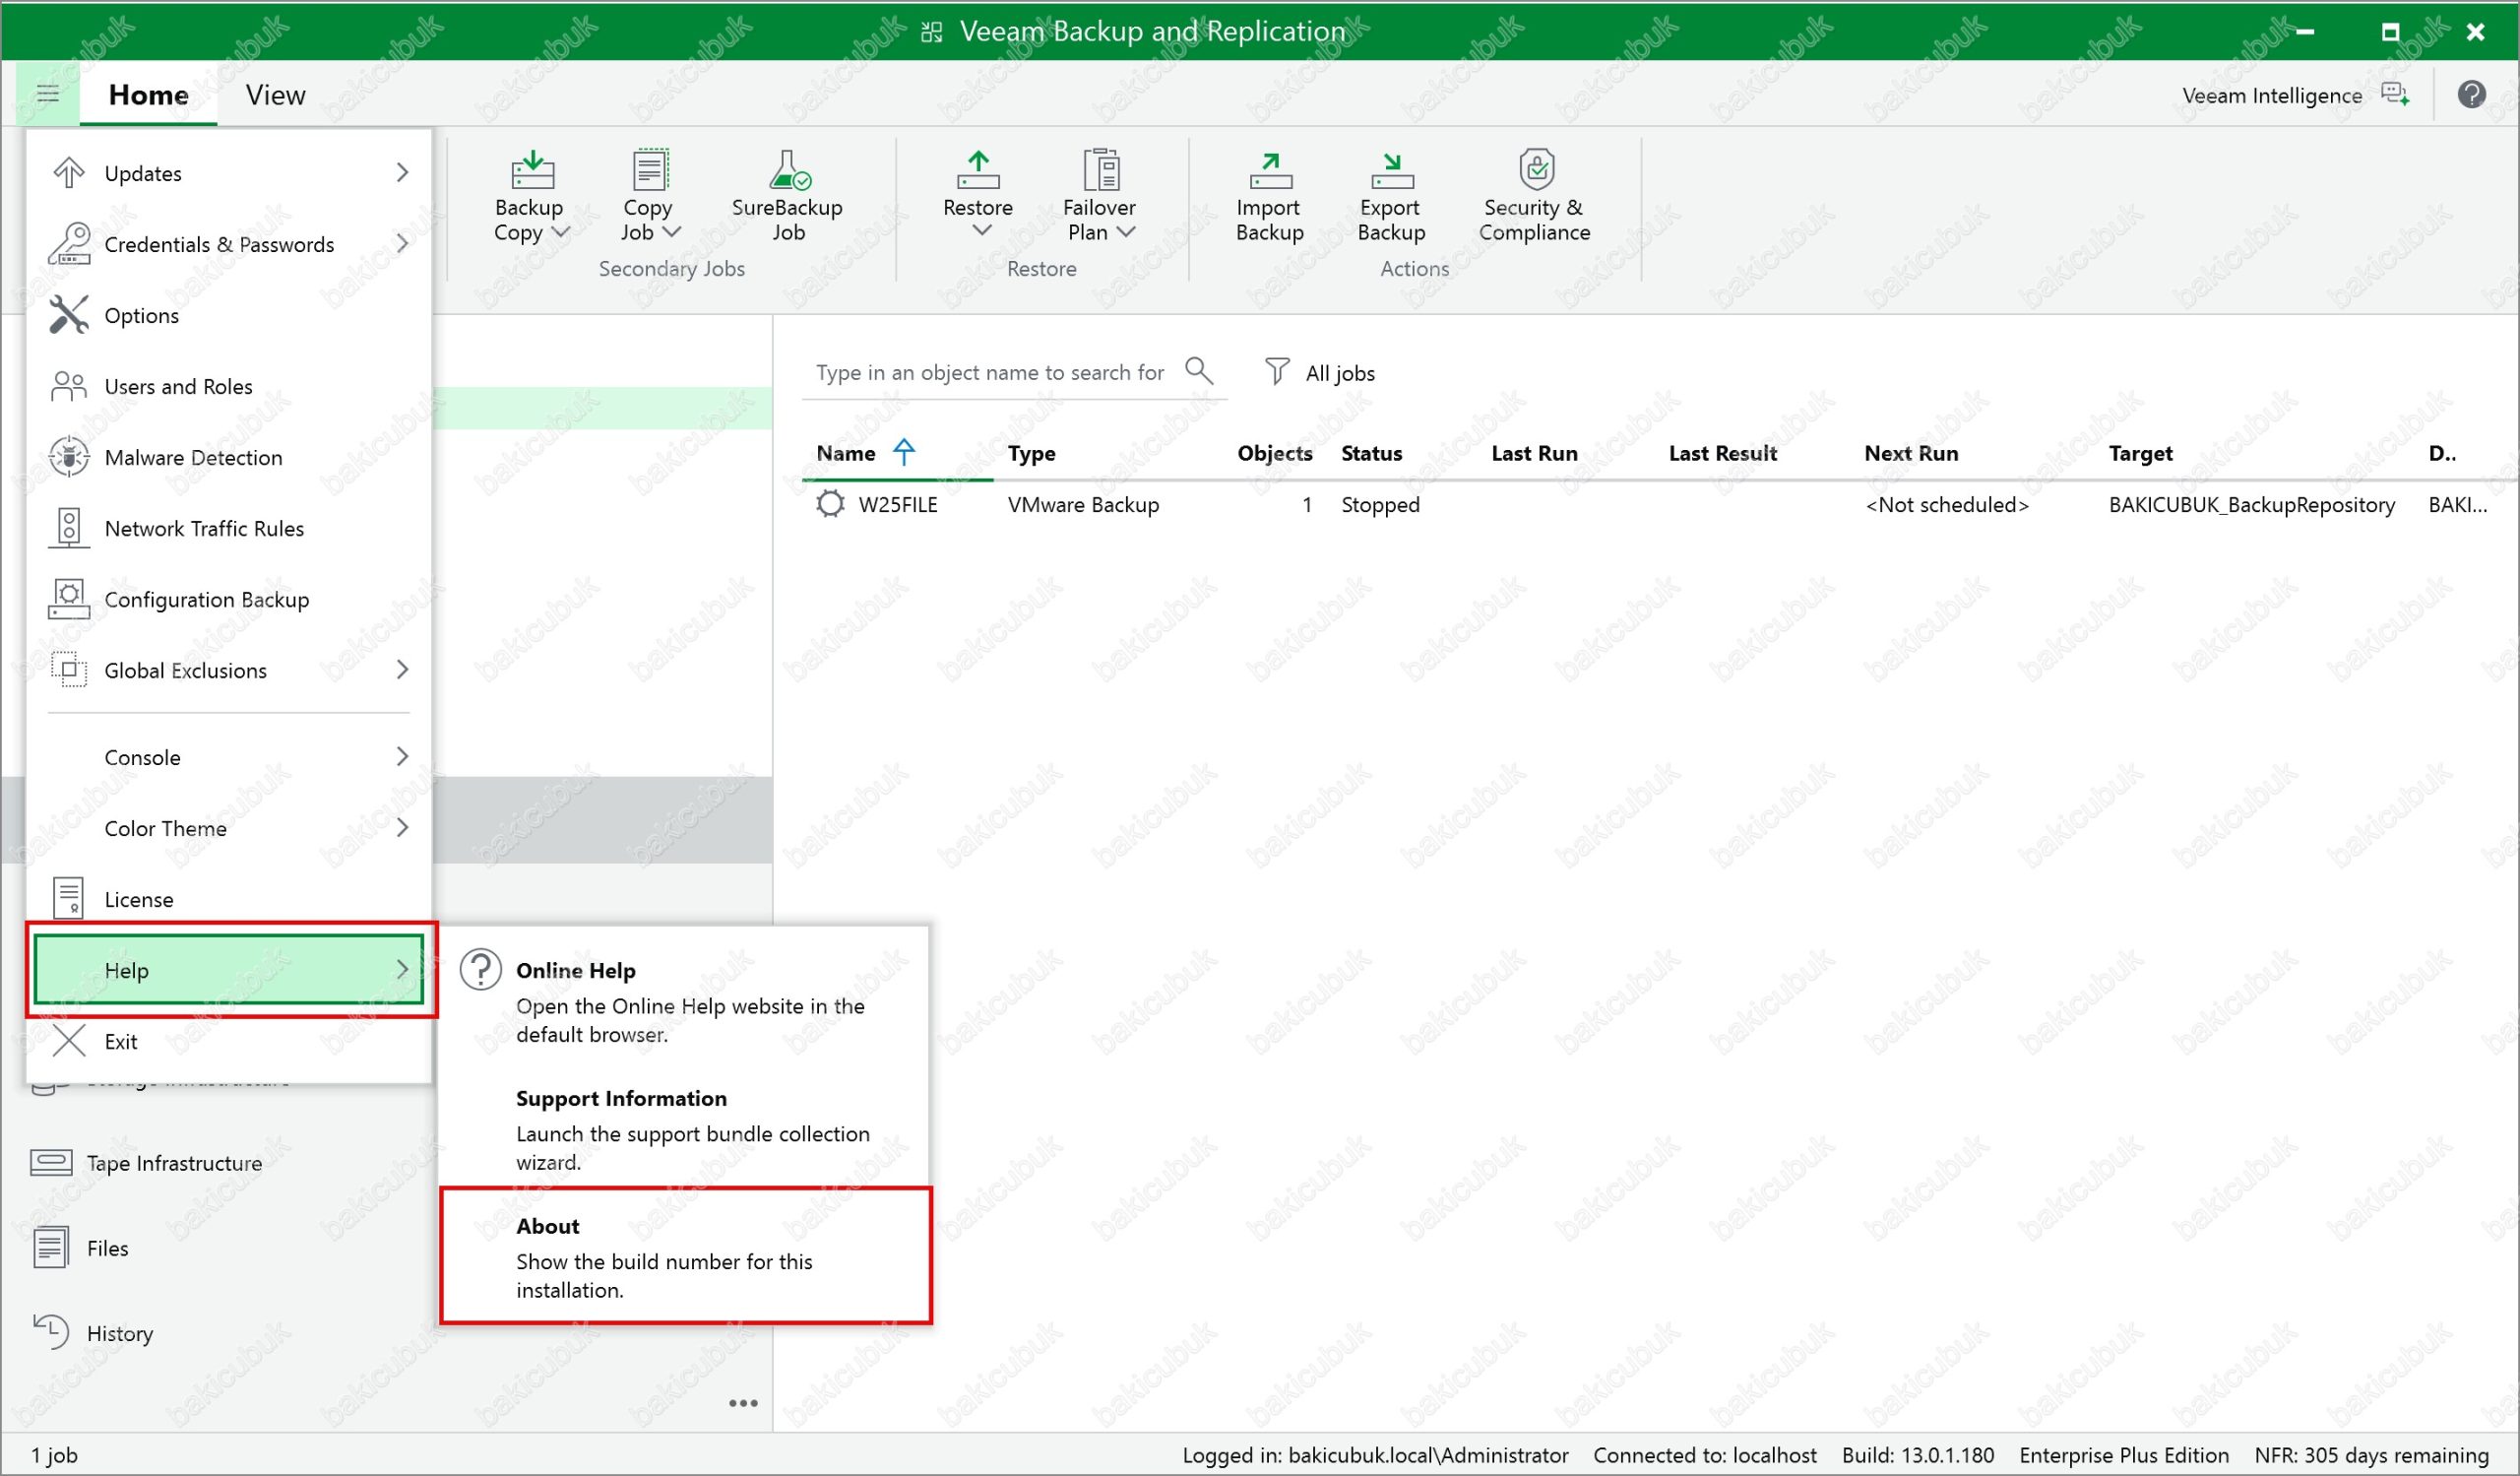
Task: Click the Import Backup icon
Action: [1269, 171]
